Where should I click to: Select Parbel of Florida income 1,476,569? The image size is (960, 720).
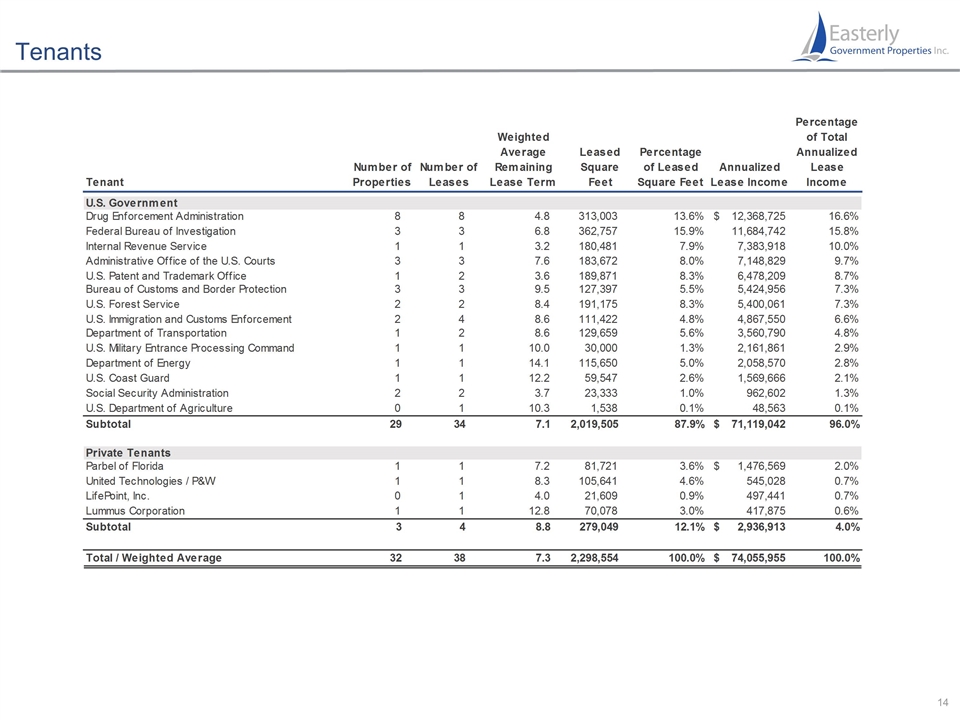[761, 467]
